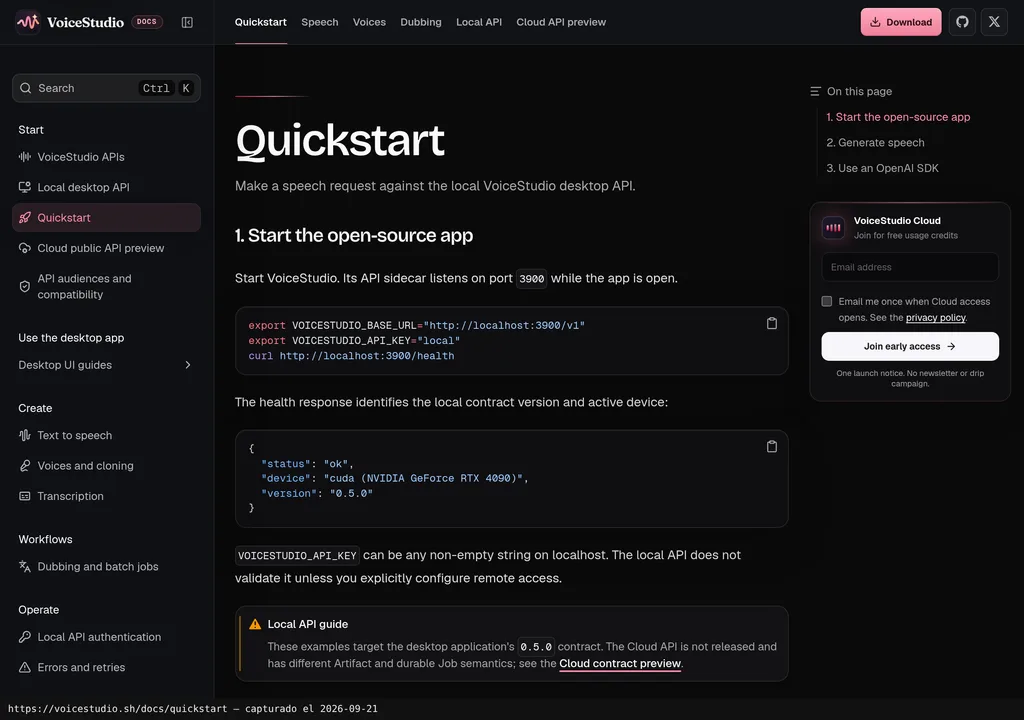Open Dubbing and batch jobs page

point(106,566)
